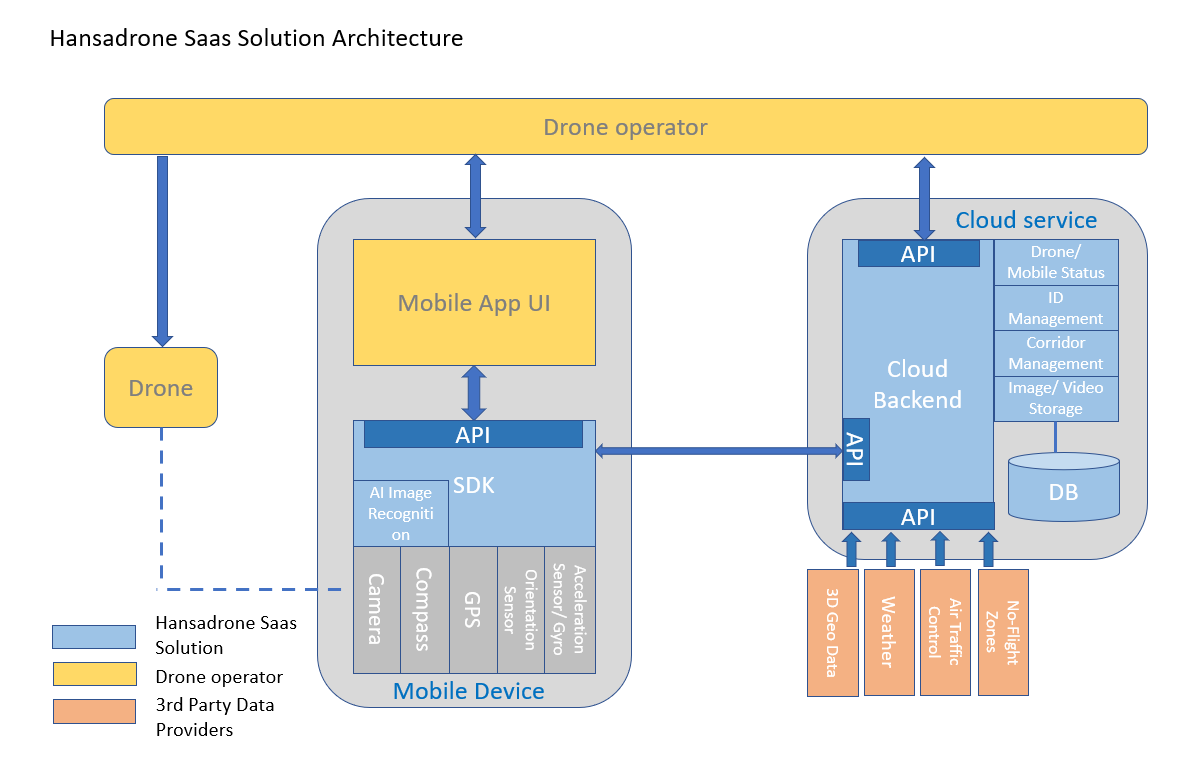
Task: Click the Corridor Management module
Action: (1056, 354)
